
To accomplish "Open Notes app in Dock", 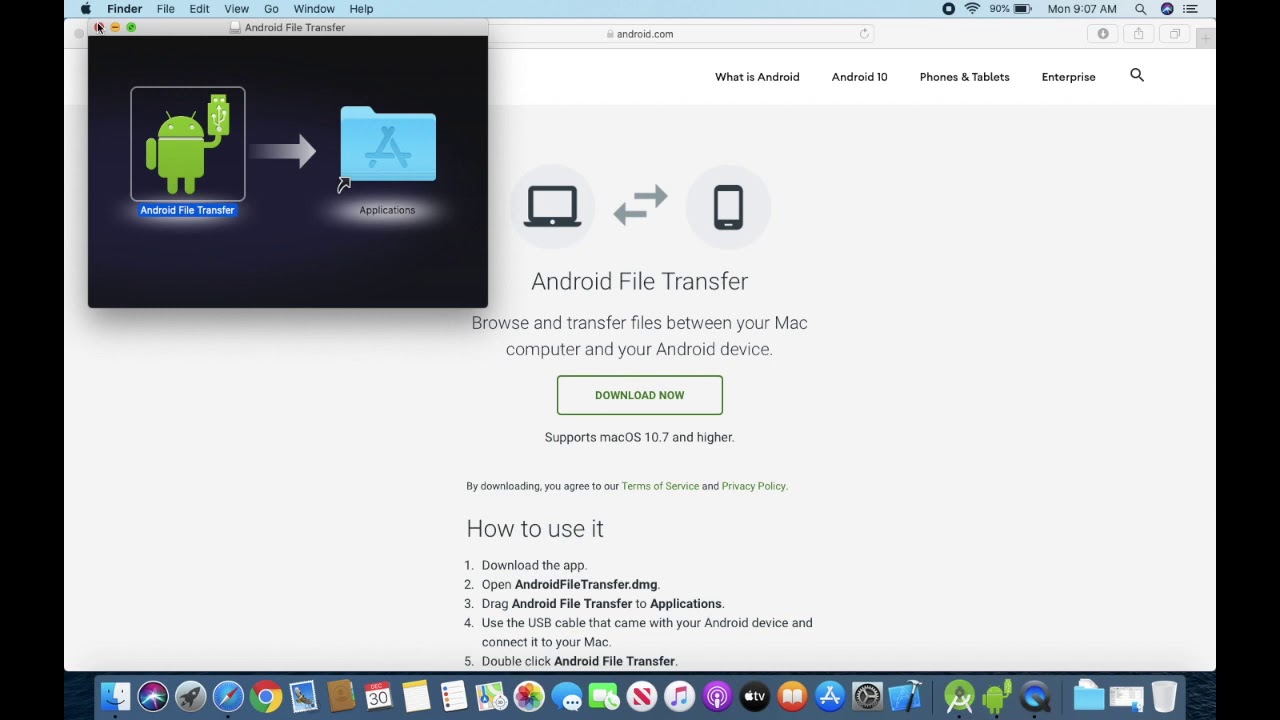I will coord(416,696).
